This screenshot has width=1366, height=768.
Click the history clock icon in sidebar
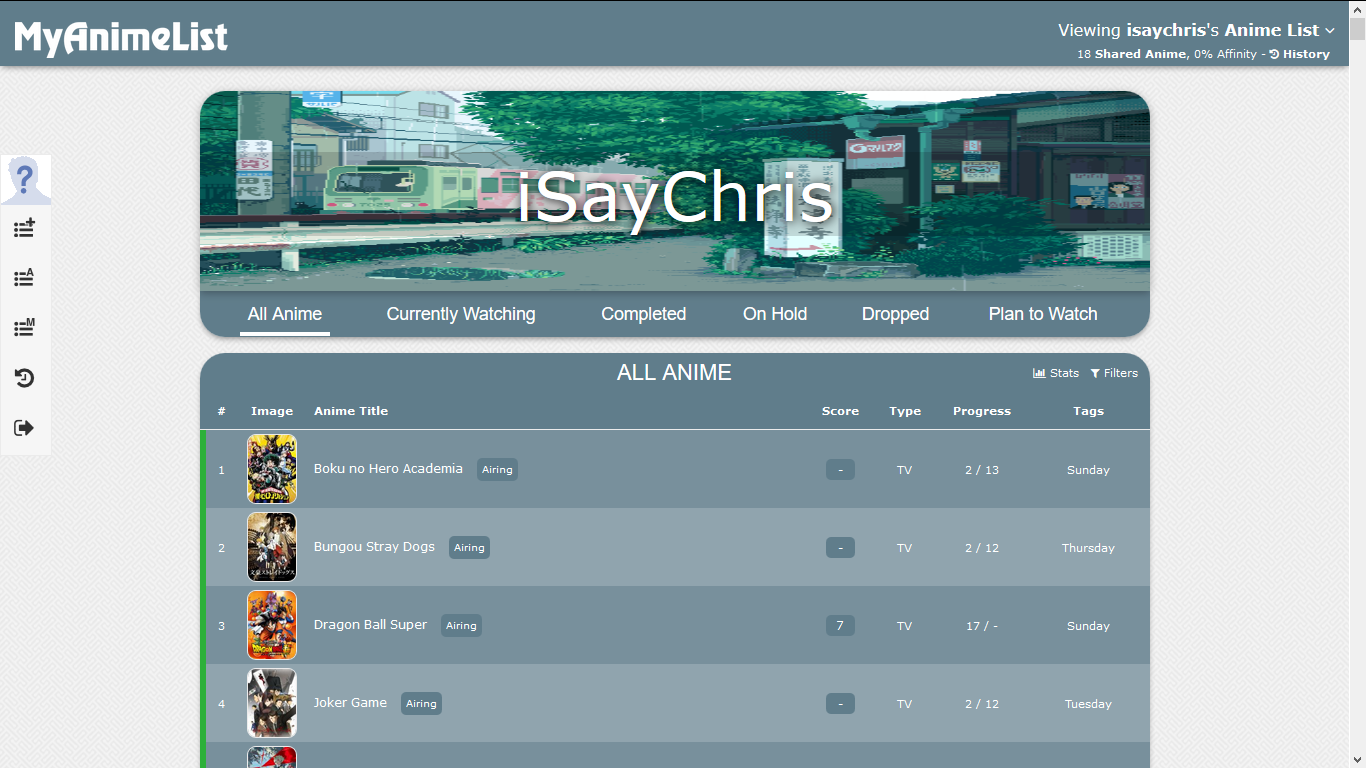[25, 378]
